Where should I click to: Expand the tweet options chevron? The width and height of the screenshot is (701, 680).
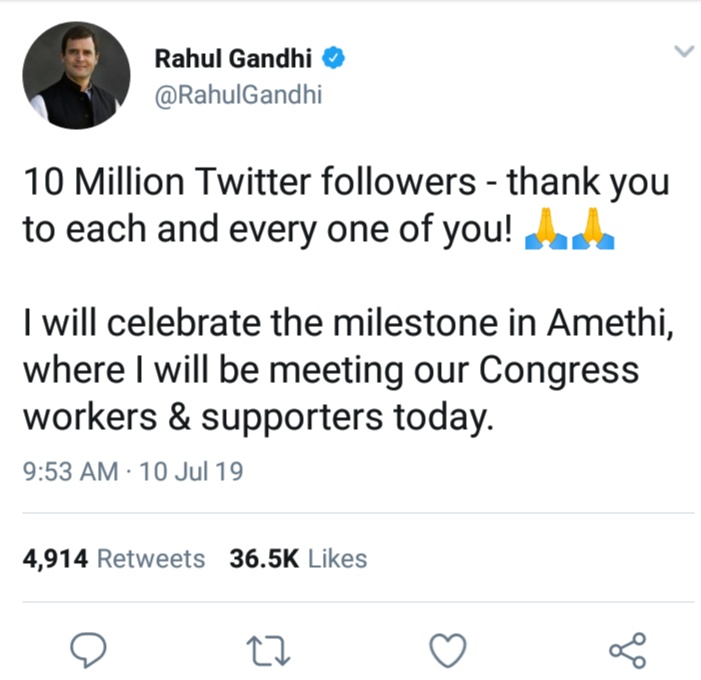point(685,51)
